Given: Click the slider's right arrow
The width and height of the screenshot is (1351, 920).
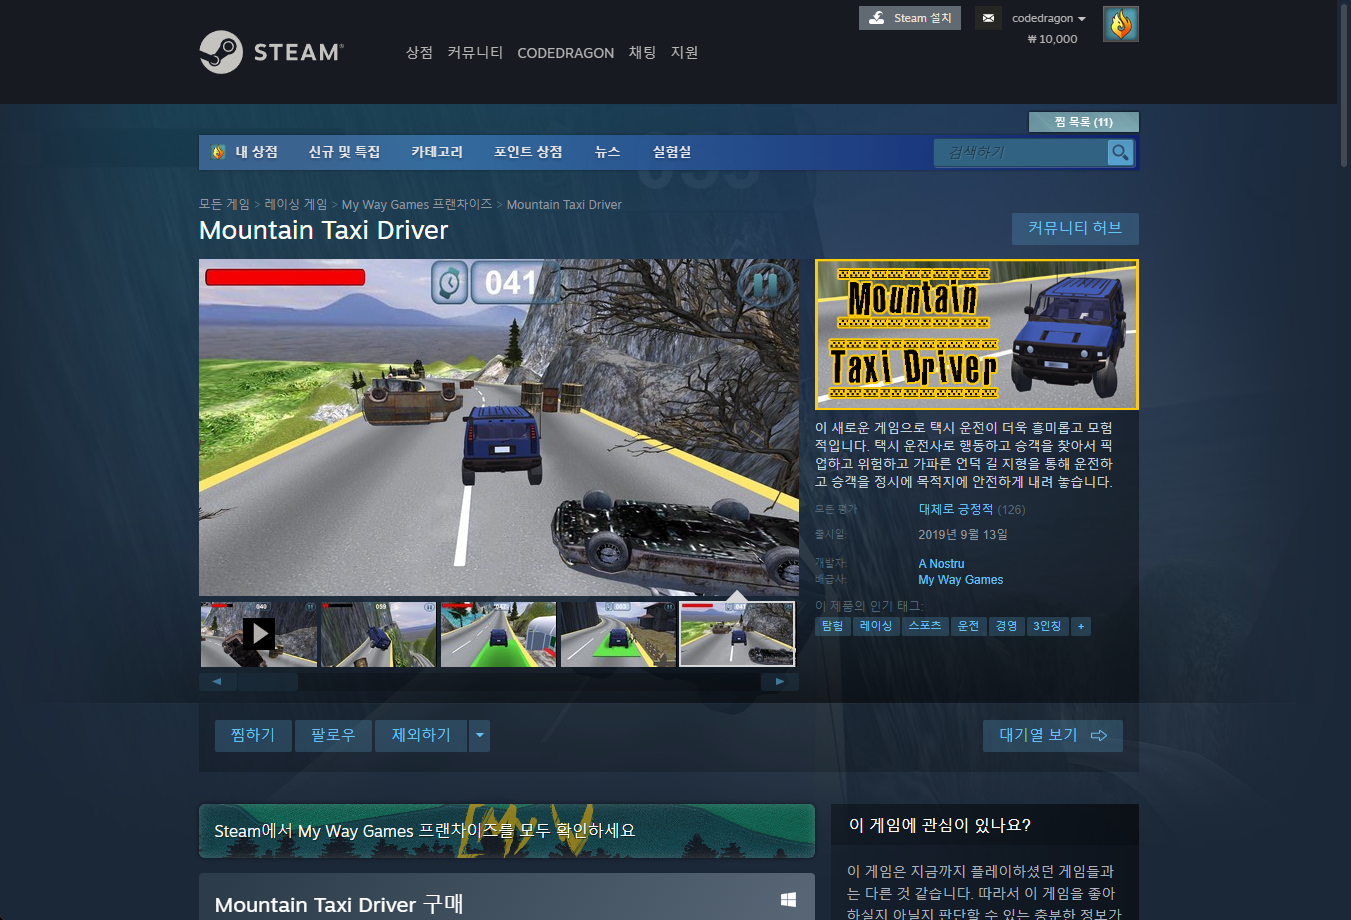Looking at the screenshot, I should pos(780,682).
